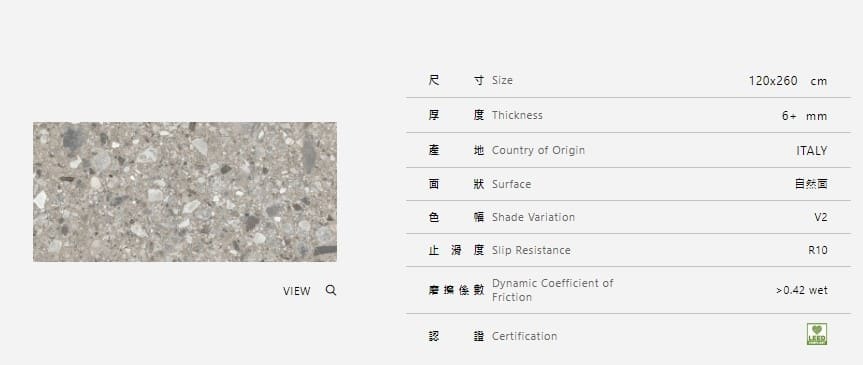Image resolution: width=863 pixels, height=365 pixels.
Task: Click the Certification row label
Action: 525,336
